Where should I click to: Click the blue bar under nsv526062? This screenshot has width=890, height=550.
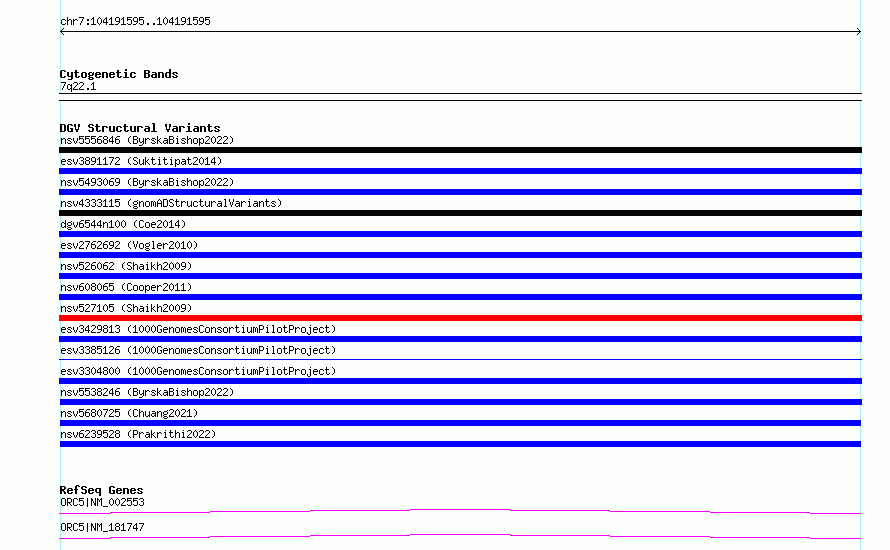pyautogui.click(x=460, y=276)
